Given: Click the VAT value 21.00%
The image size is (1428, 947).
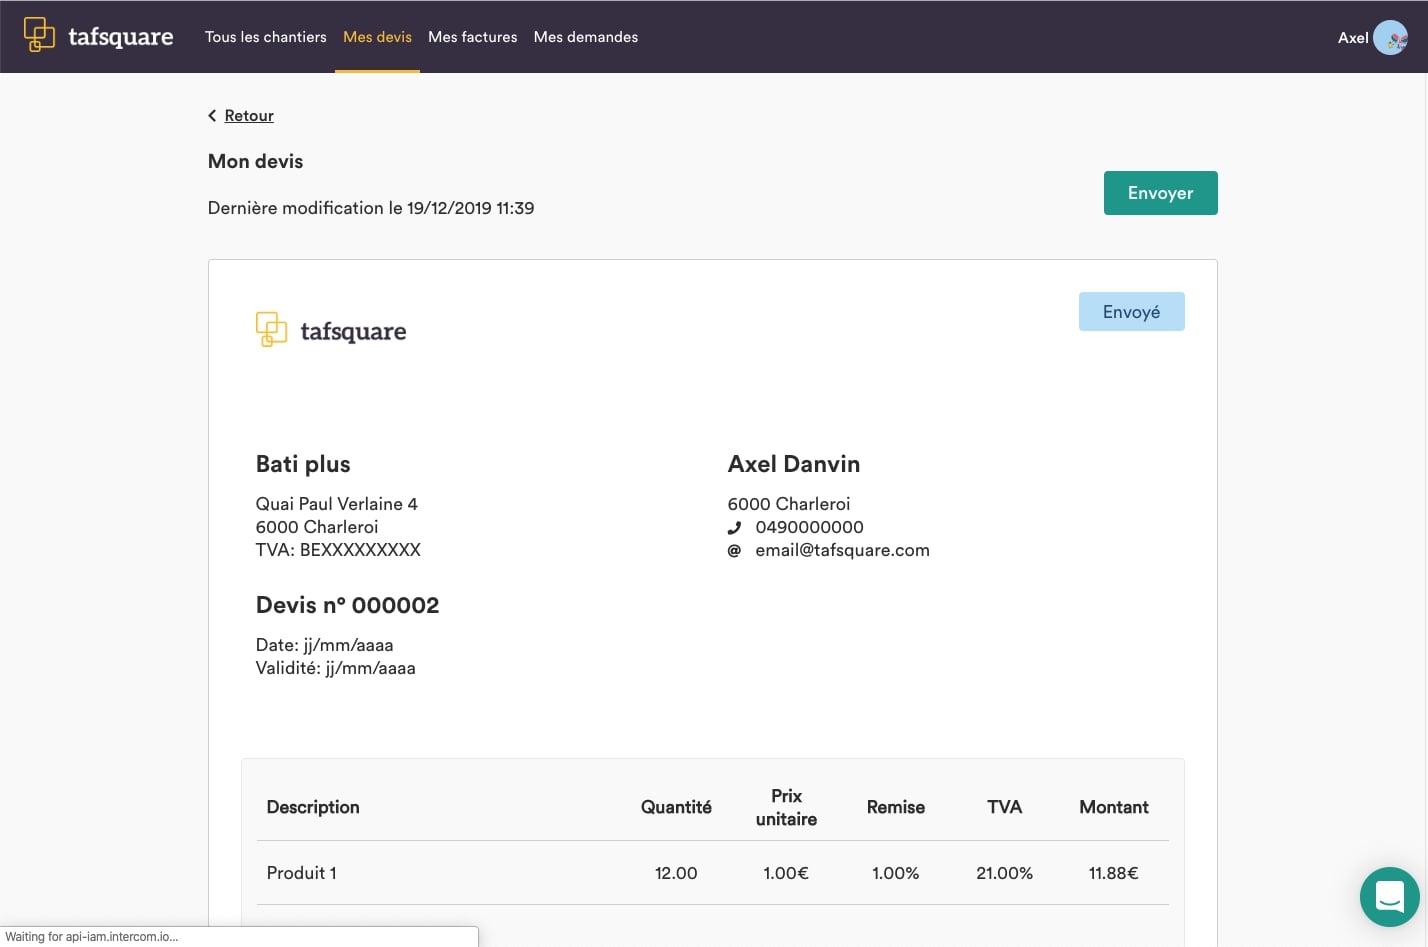Looking at the screenshot, I should click(x=1005, y=873).
